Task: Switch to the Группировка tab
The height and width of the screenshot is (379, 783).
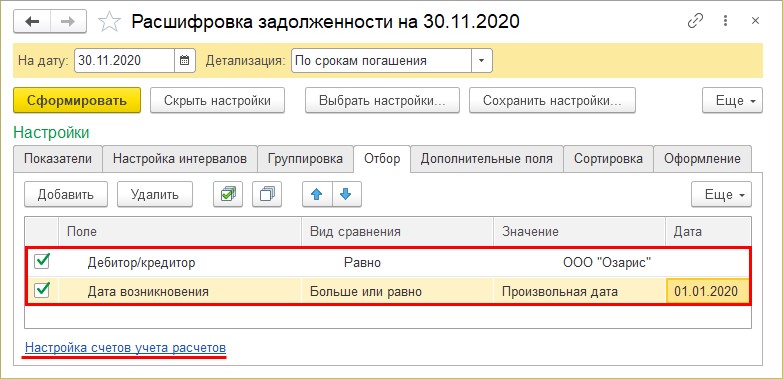Action: [305, 159]
